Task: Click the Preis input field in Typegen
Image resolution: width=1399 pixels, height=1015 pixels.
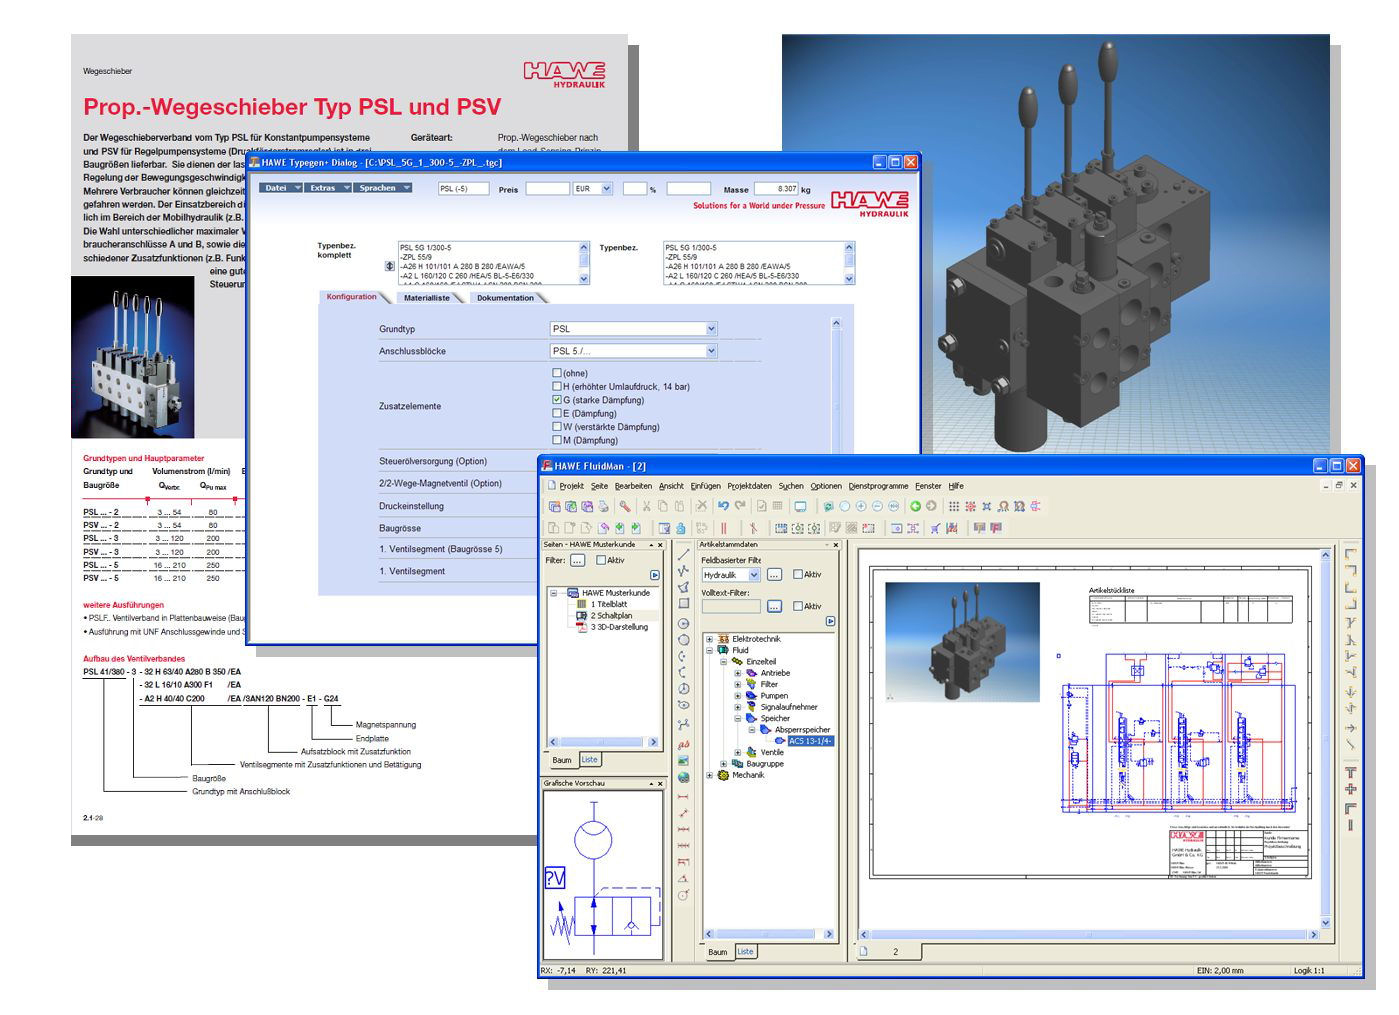Action: click(548, 188)
